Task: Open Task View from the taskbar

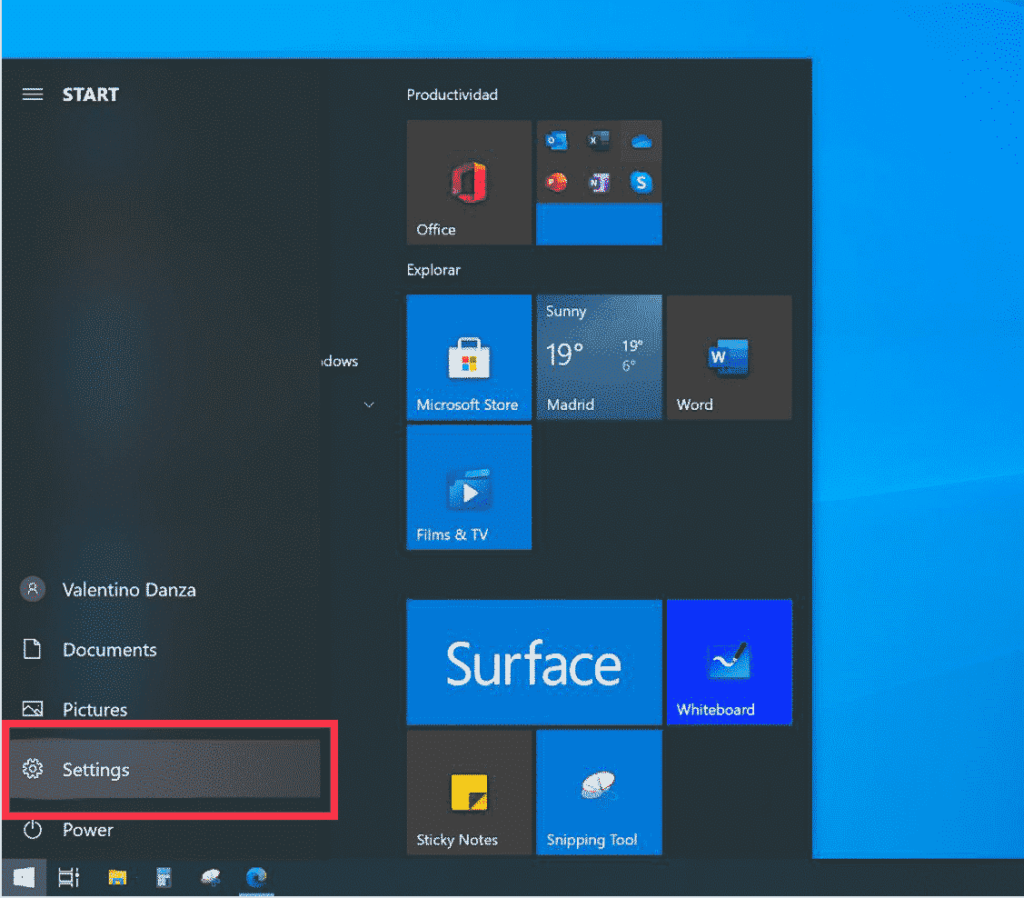Action: coord(69,877)
